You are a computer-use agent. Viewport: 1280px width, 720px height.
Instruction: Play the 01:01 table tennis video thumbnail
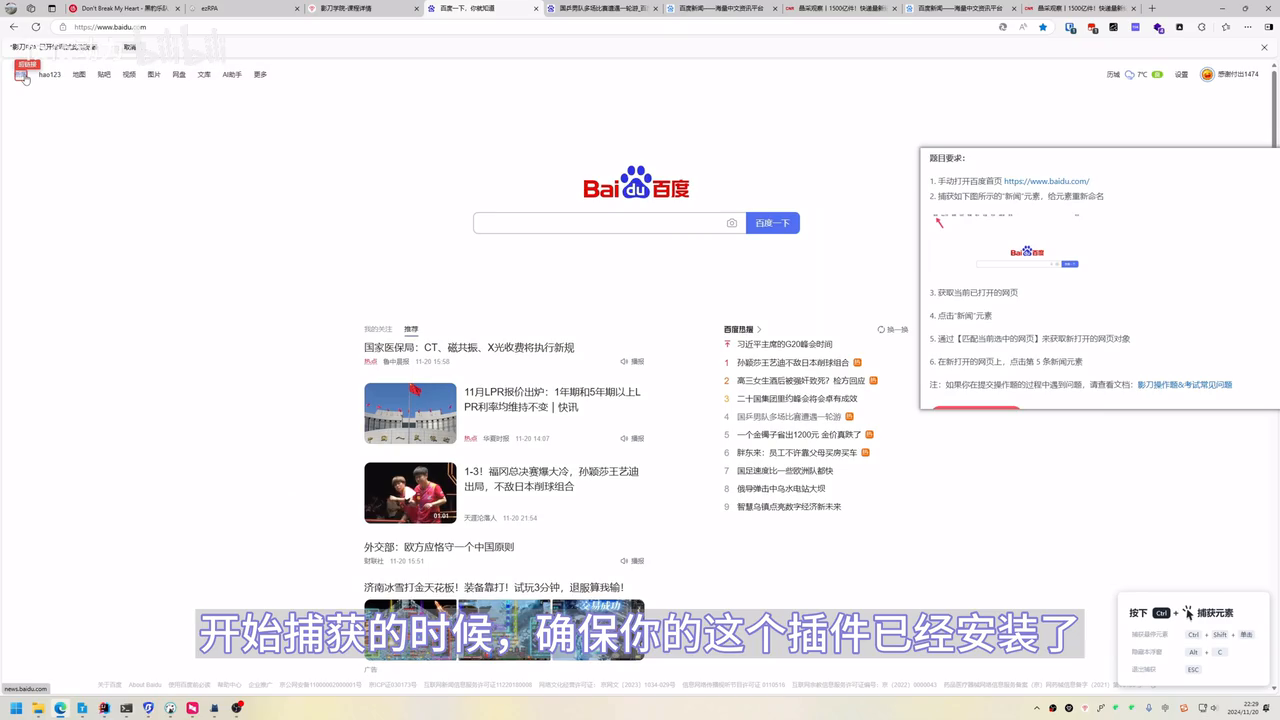[410, 492]
